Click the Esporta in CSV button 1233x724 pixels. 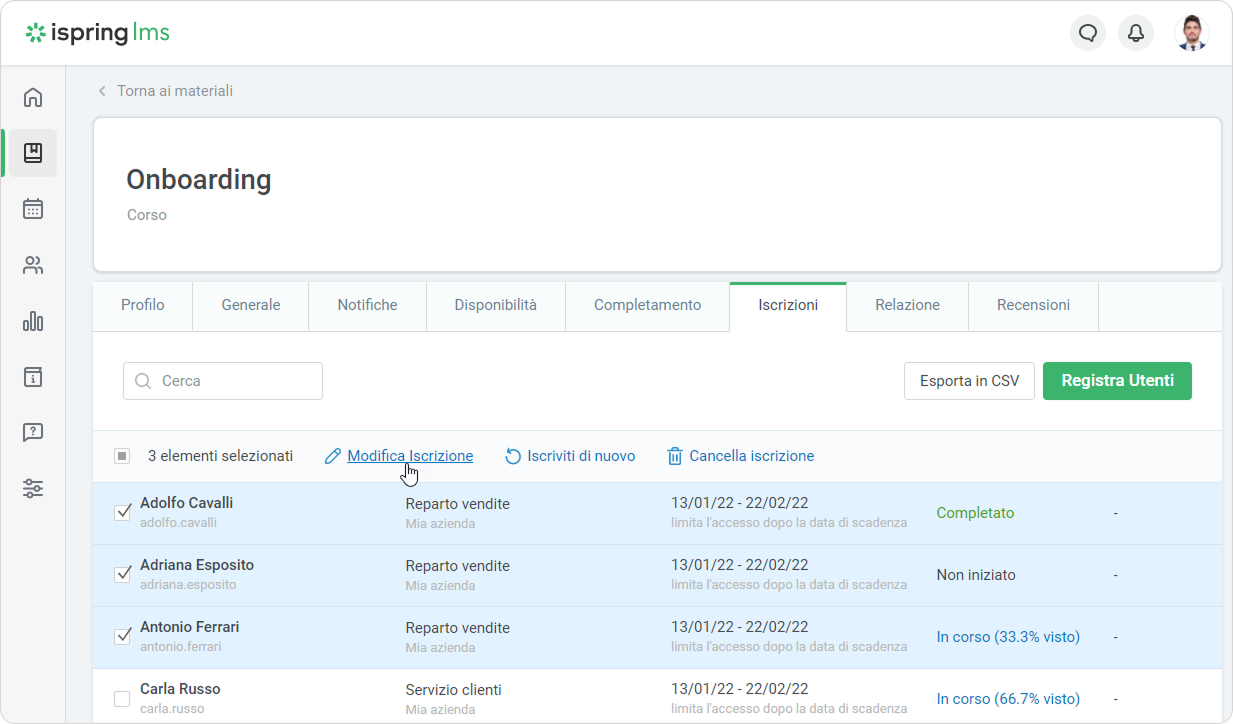[x=969, y=381]
